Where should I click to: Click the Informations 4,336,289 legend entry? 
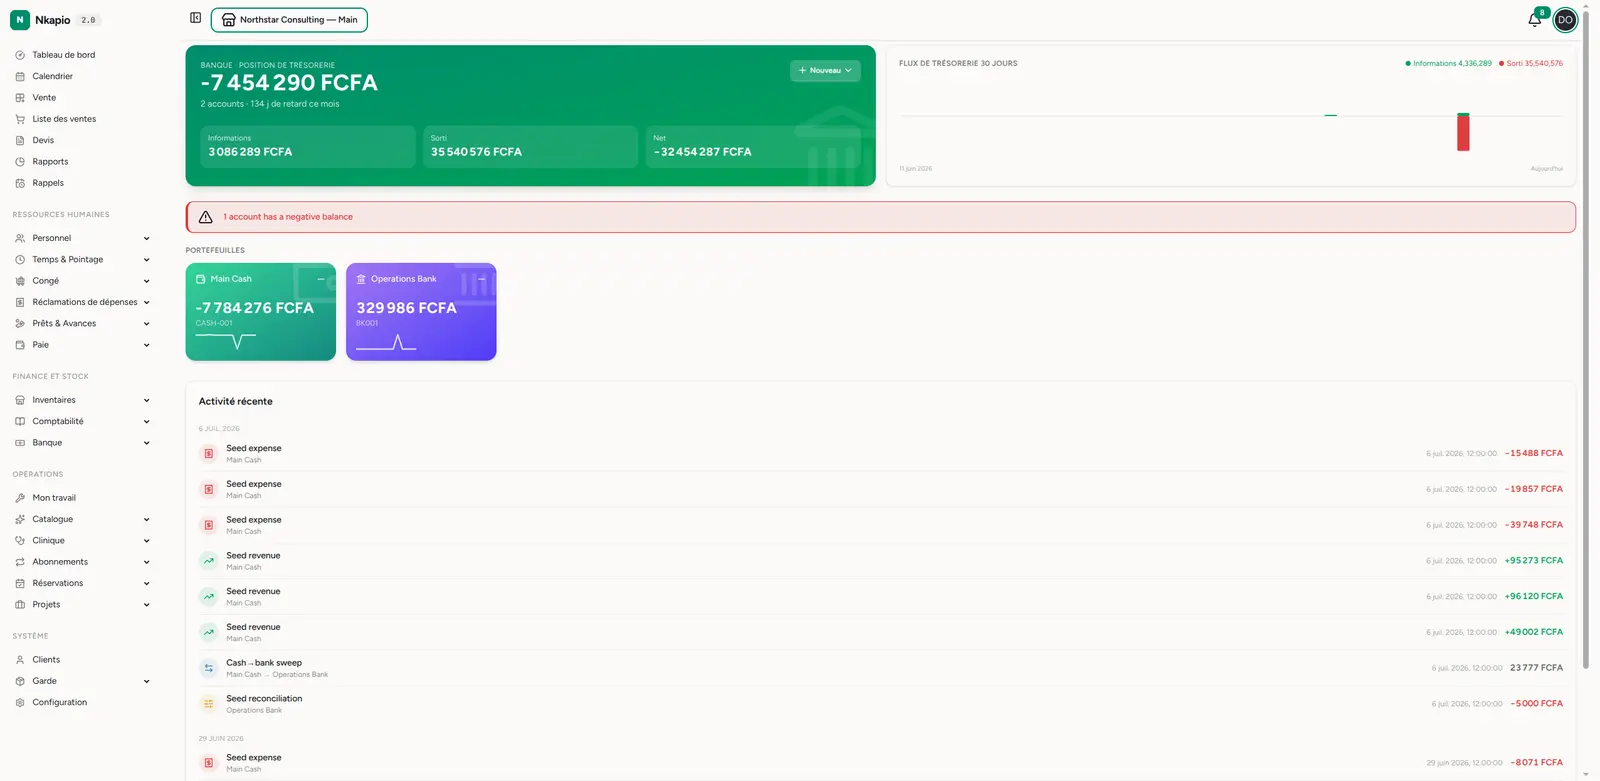click(x=1449, y=63)
